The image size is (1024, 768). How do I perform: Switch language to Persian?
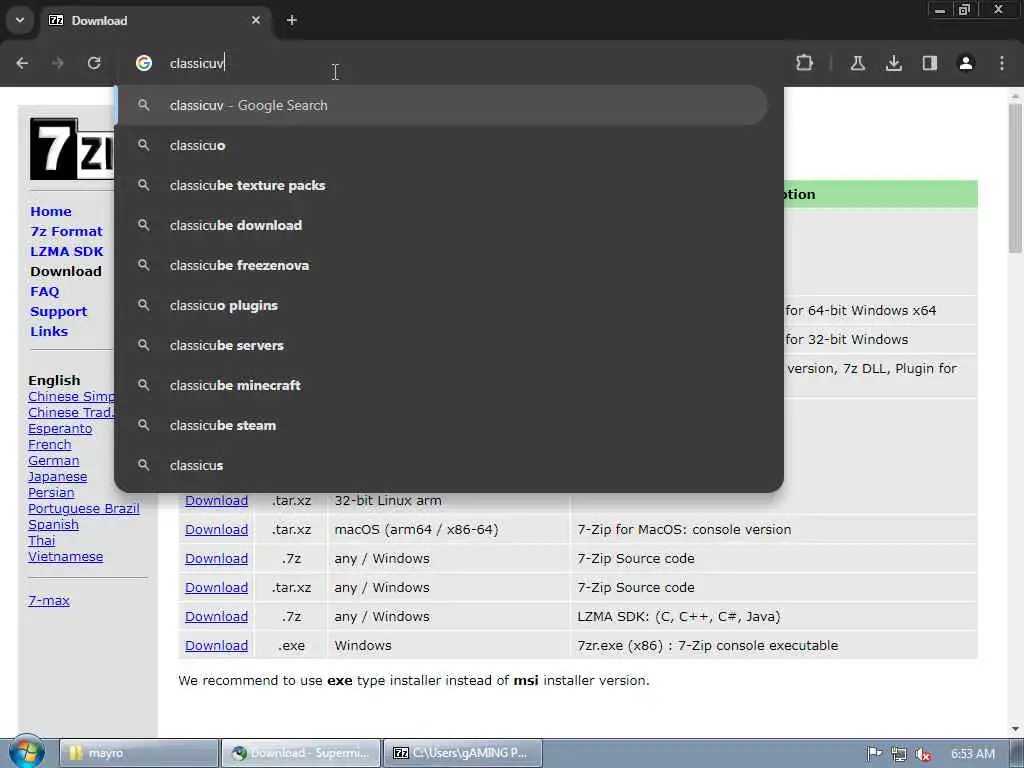click(x=51, y=492)
